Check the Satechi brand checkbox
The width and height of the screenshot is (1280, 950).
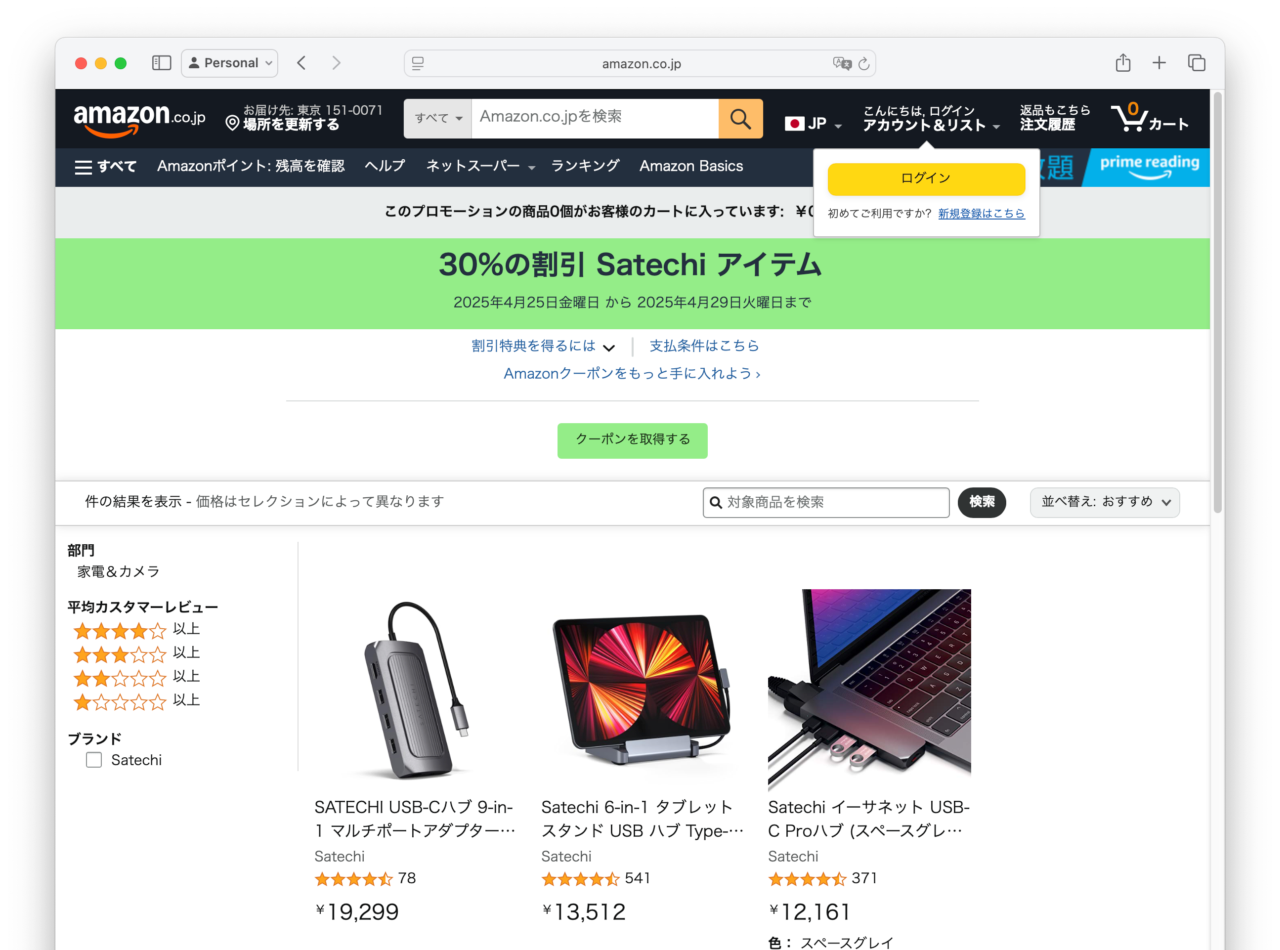(94, 760)
